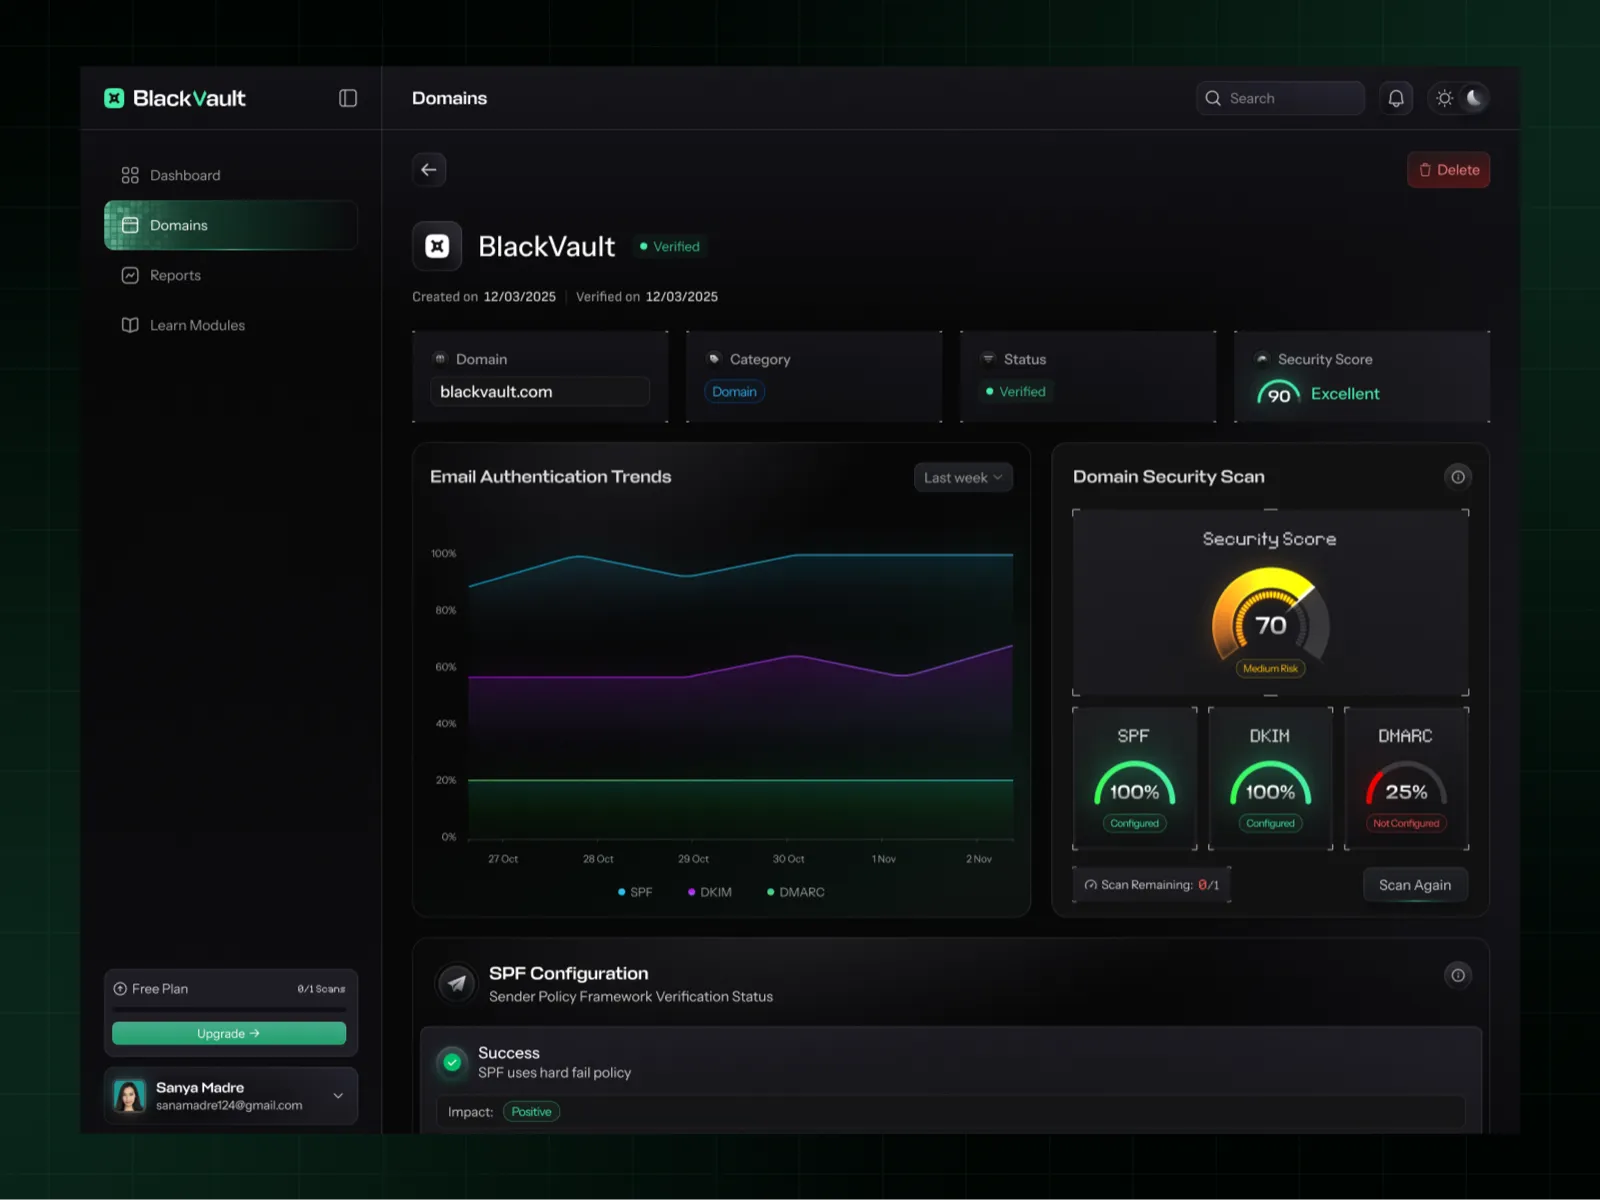Image resolution: width=1600 pixels, height=1200 pixels.
Task: Expand Sanya Madre account menu
Action: click(x=338, y=1096)
